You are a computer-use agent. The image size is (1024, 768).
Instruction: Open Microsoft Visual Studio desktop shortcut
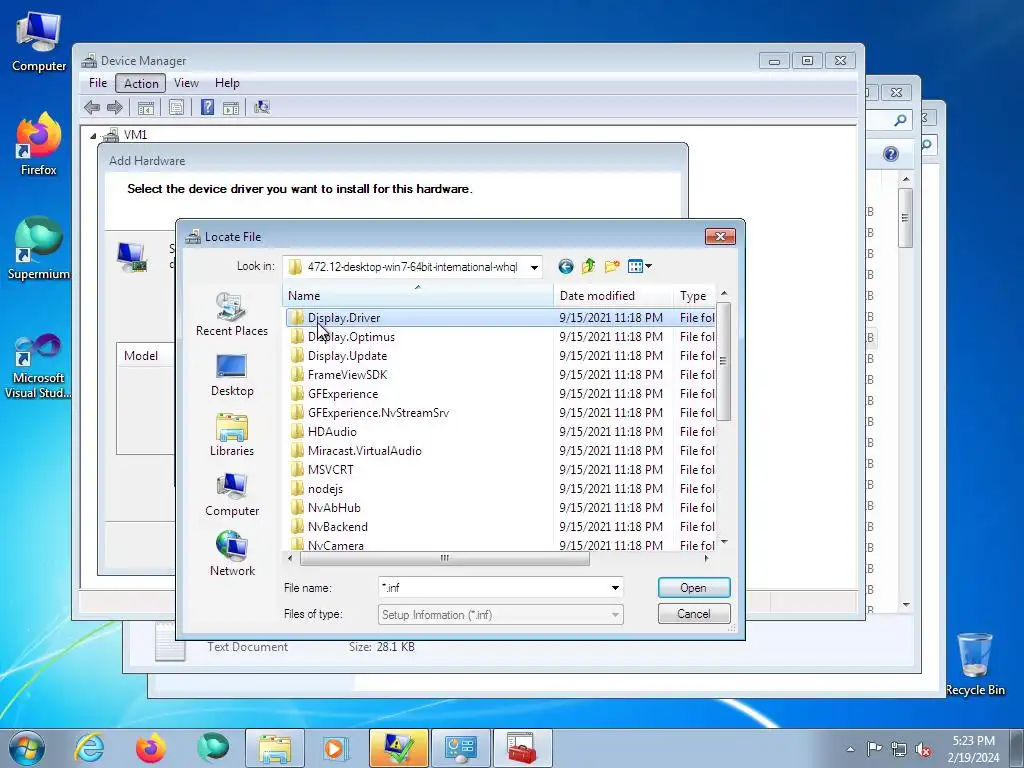point(39,366)
